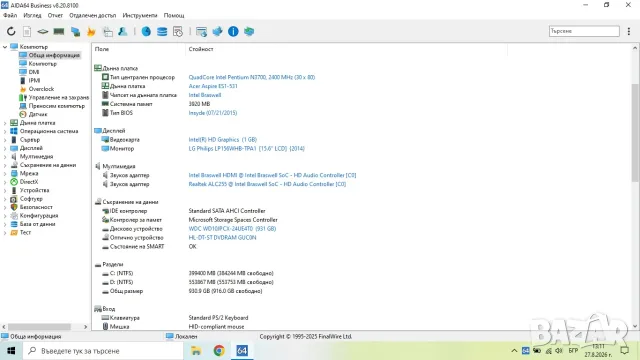This screenshot has height=360, width=640.
Task: Expand the Дънна платка tree node
Action: tap(5, 123)
